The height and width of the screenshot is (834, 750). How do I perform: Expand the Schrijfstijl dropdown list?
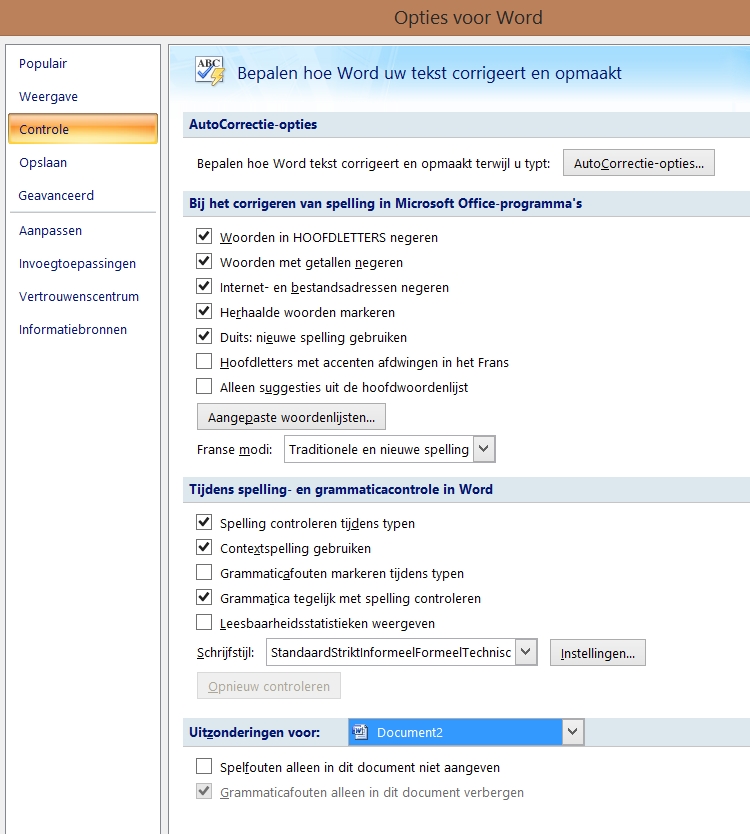pyautogui.click(x=528, y=653)
